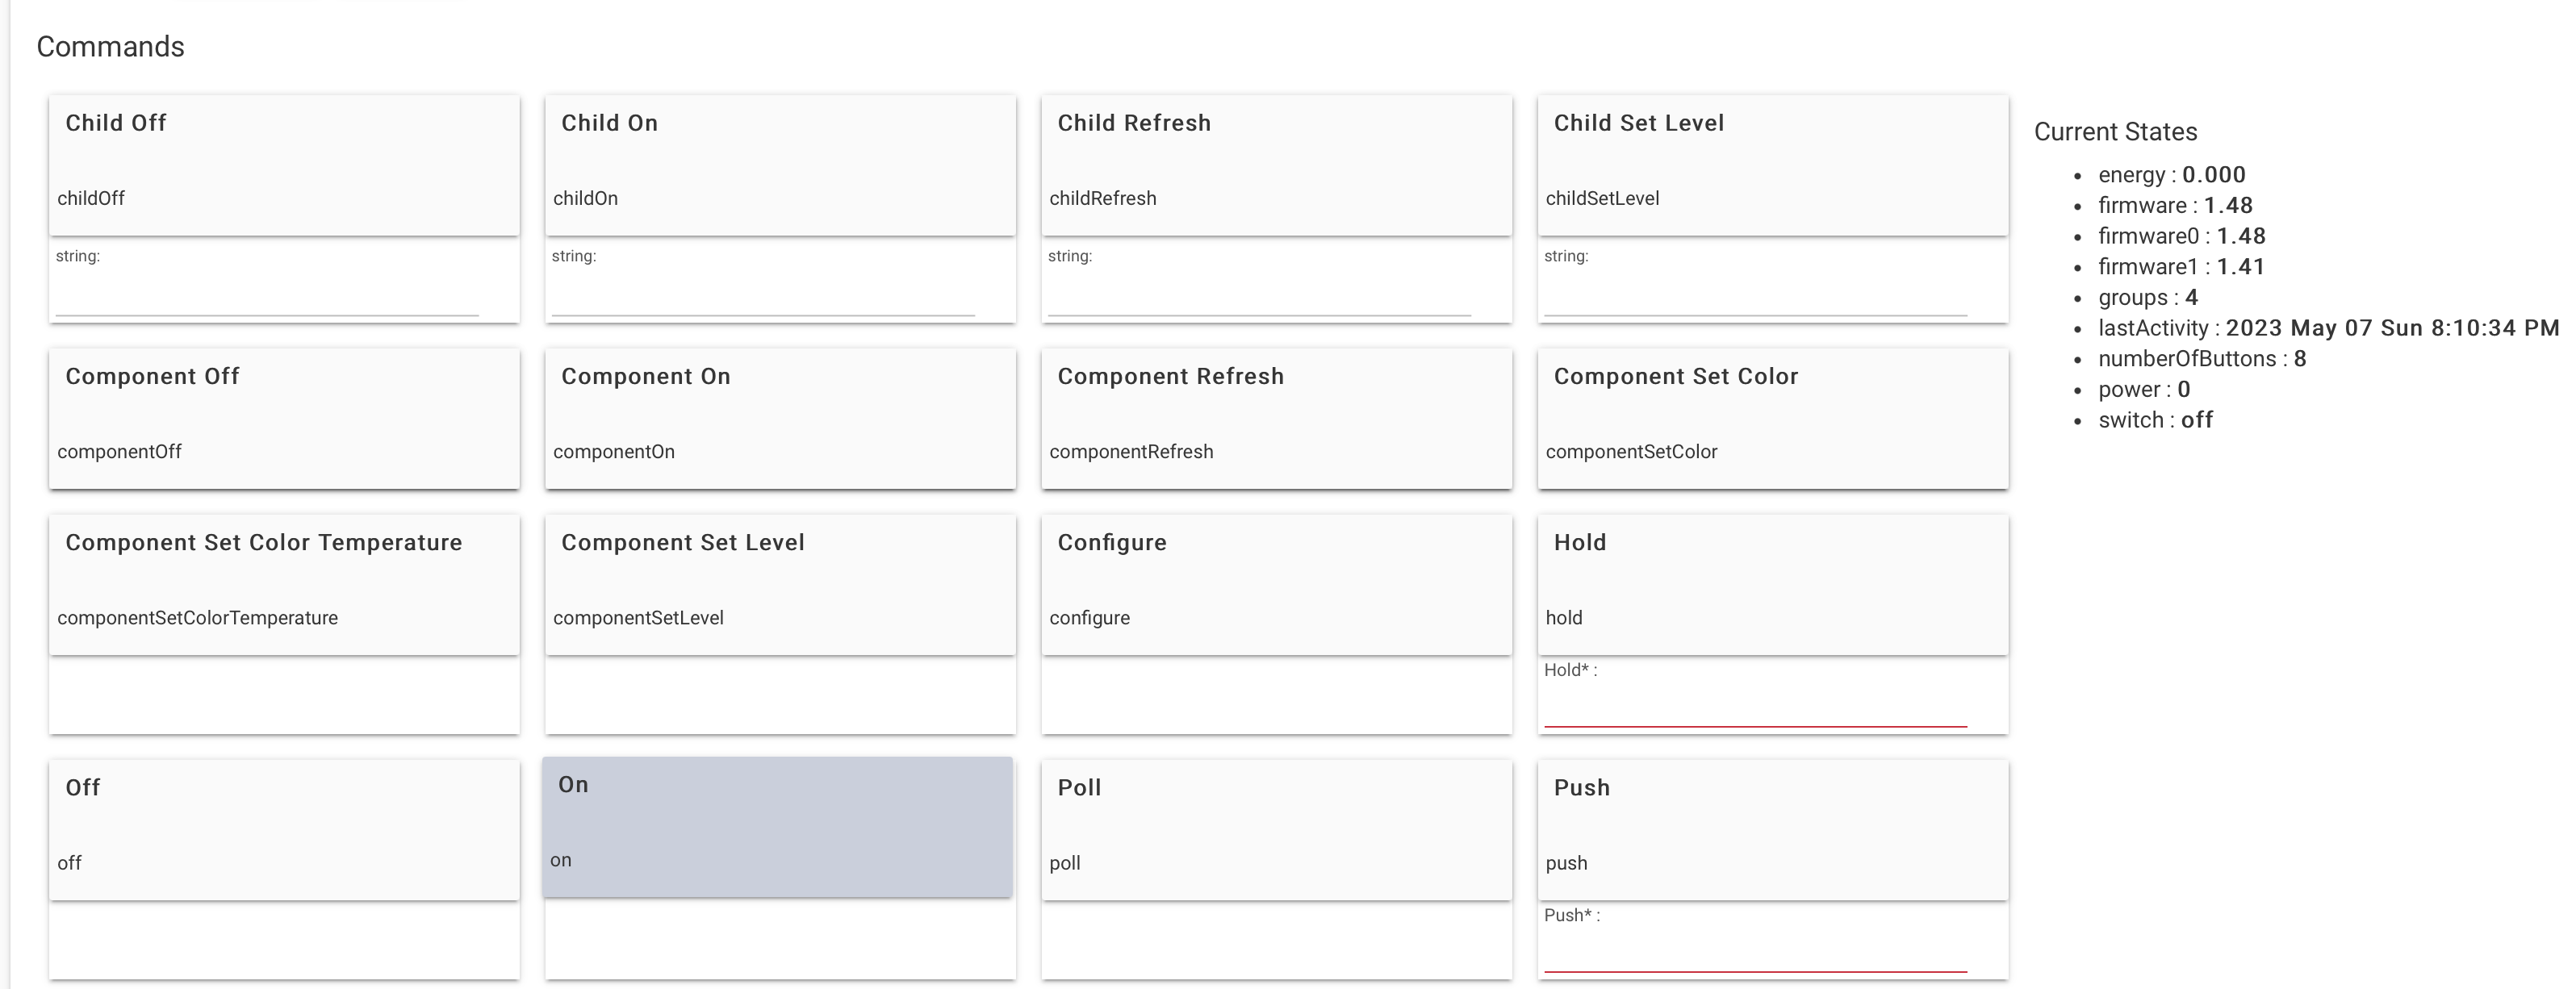Click the Hold* required input field
This screenshot has height=989, width=2576.
[x=1755, y=708]
